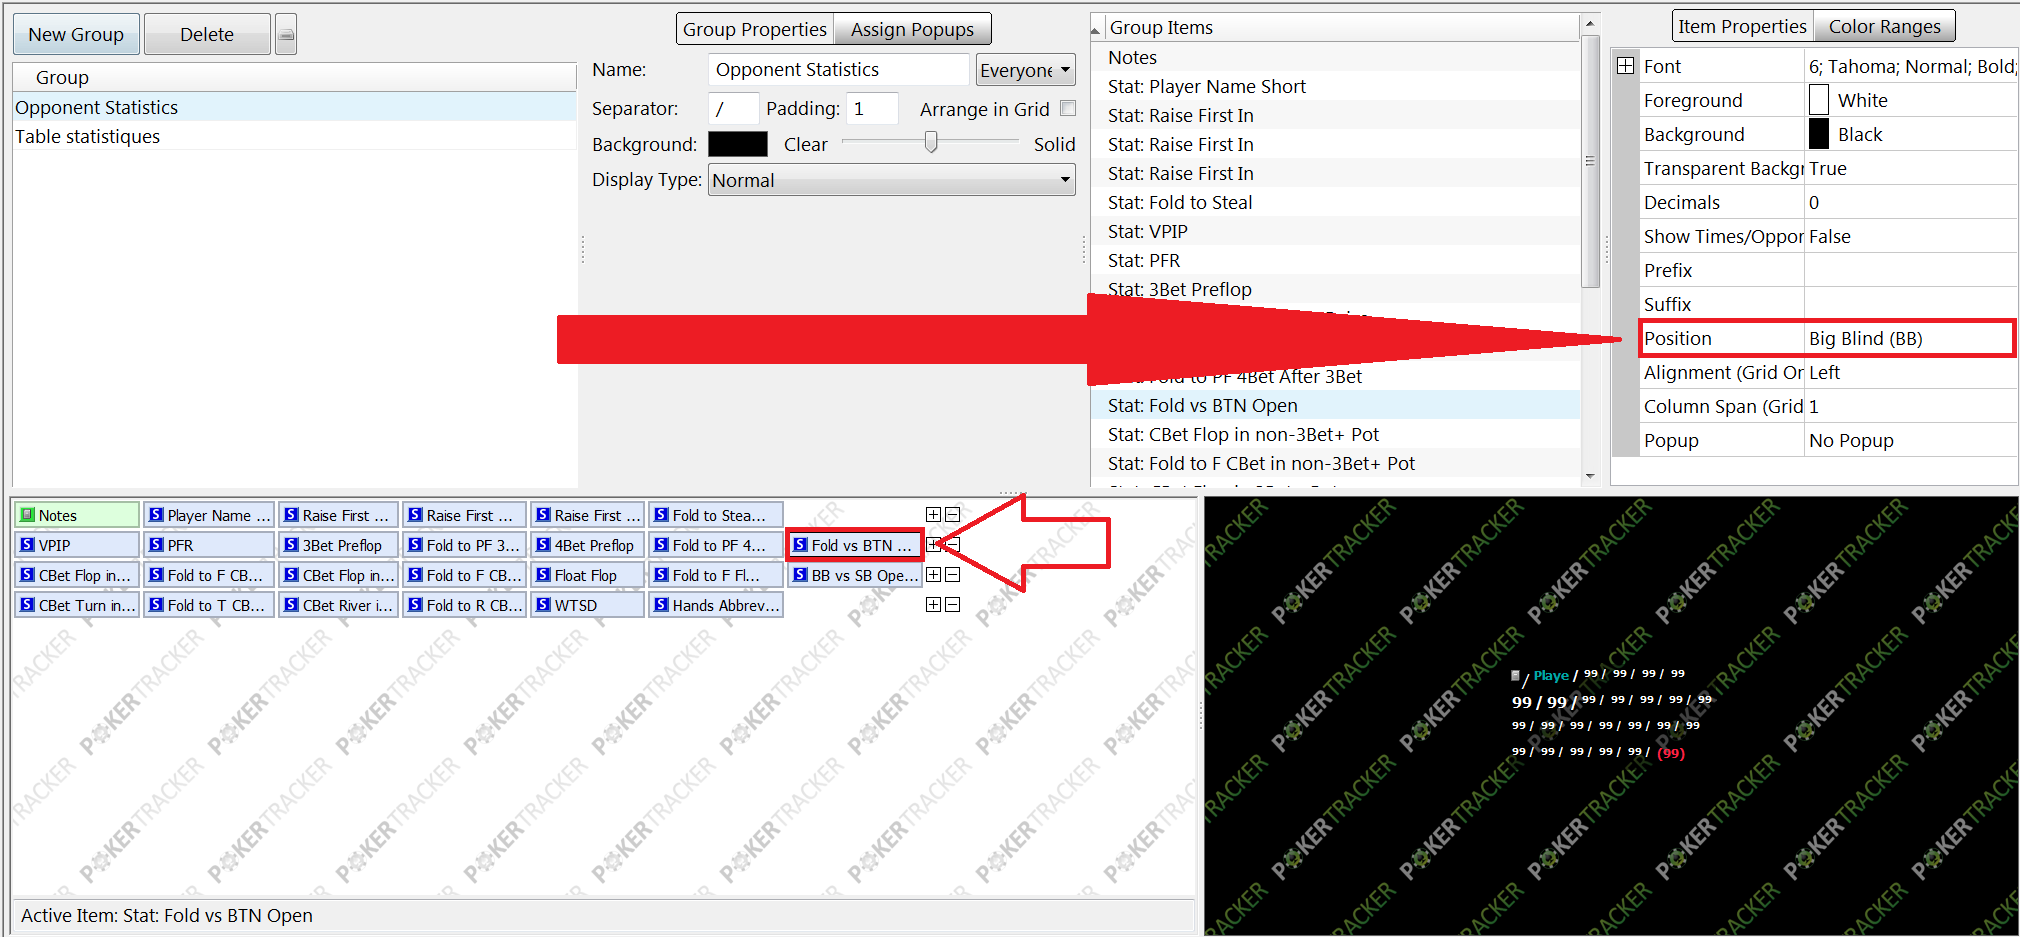2020x937 pixels.
Task: Select the 3Bet Preflop stat cell in the grid
Action: pyautogui.click(x=338, y=545)
